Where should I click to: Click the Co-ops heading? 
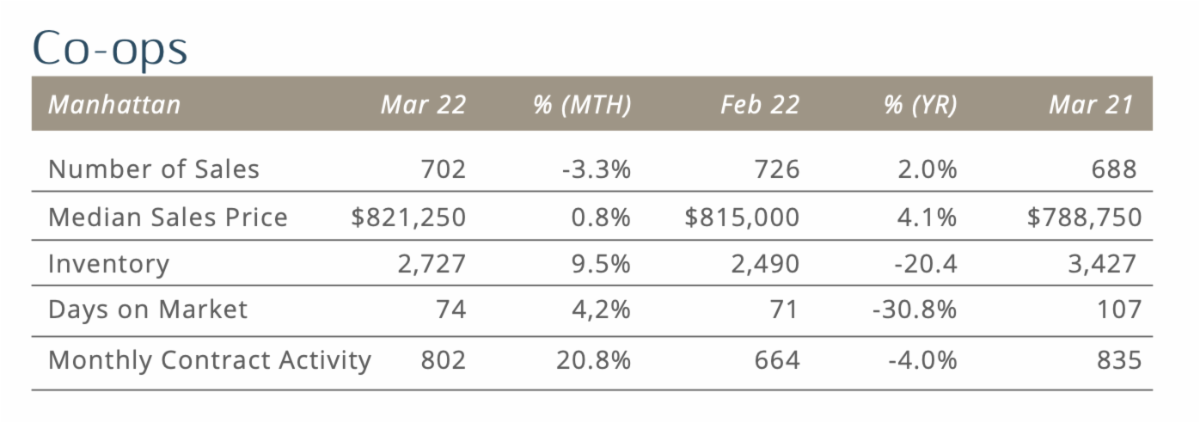click(110, 45)
